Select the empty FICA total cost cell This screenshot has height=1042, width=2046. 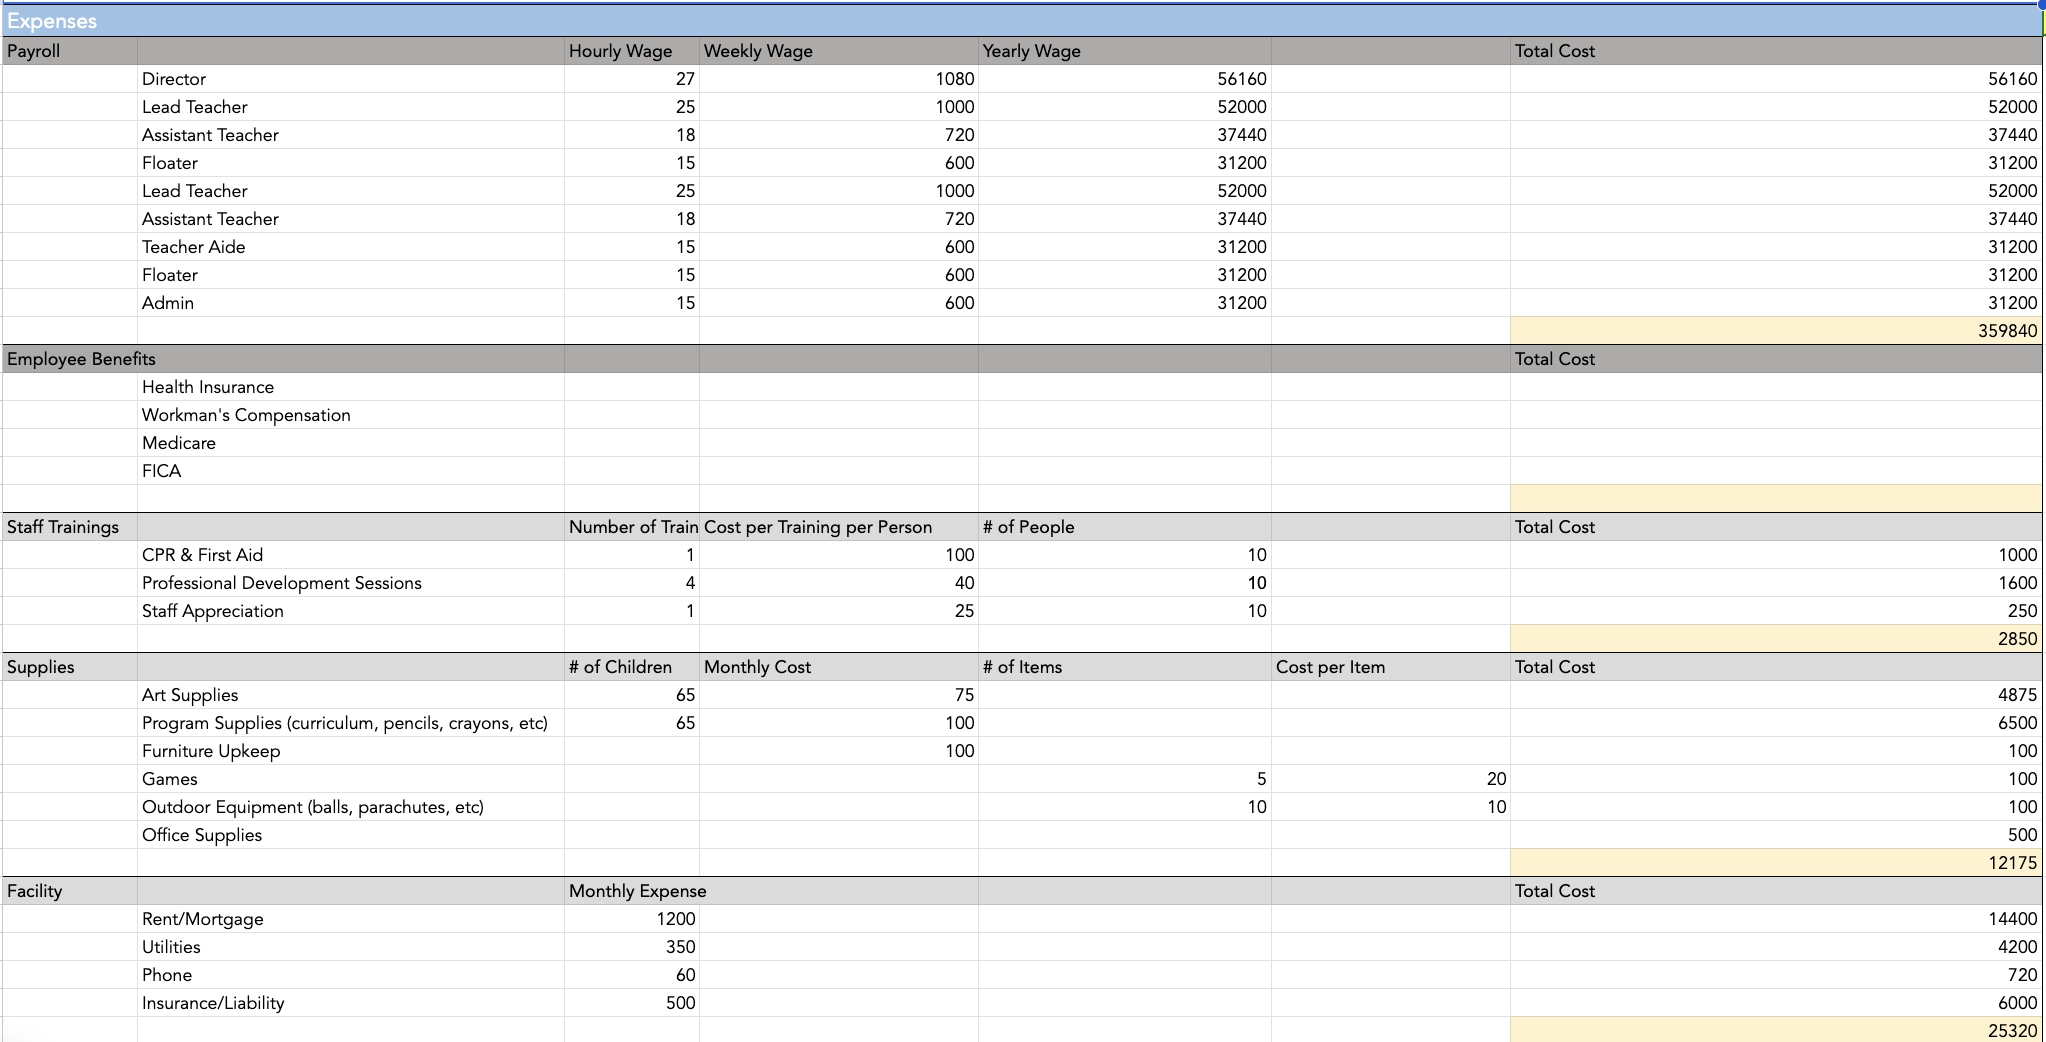(x=1770, y=470)
